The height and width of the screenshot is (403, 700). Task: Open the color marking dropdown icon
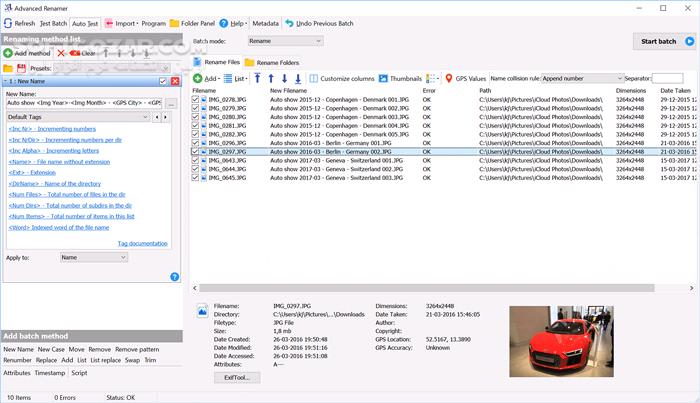433,79
